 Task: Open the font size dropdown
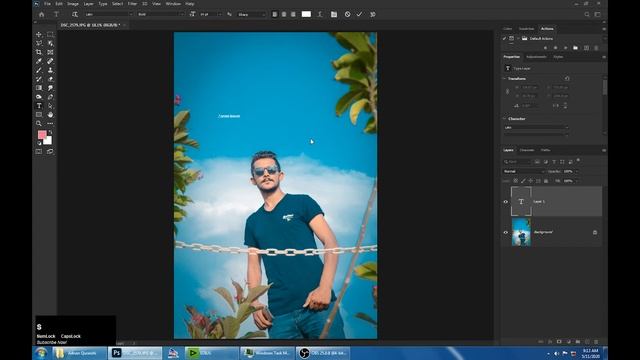pyautogui.click(x=211, y=14)
